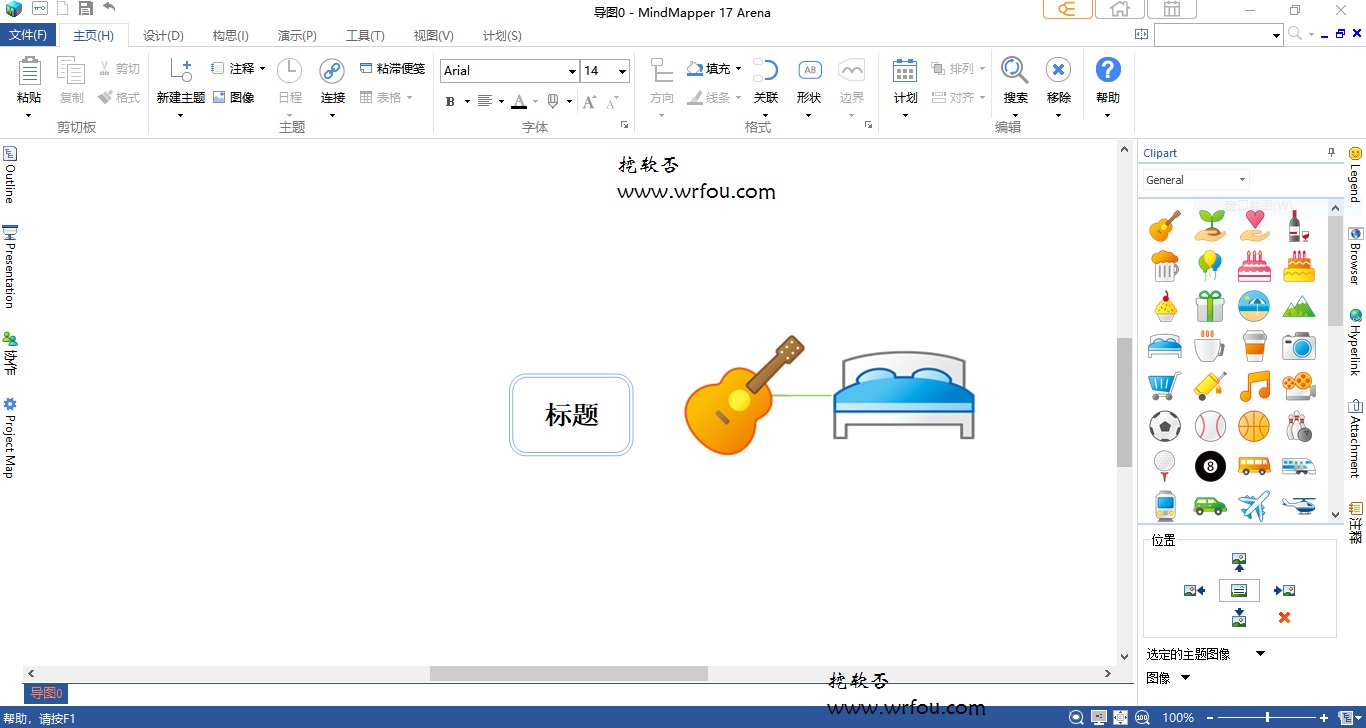Open 文件(F) menu
This screenshot has height=728, width=1366.
point(28,35)
